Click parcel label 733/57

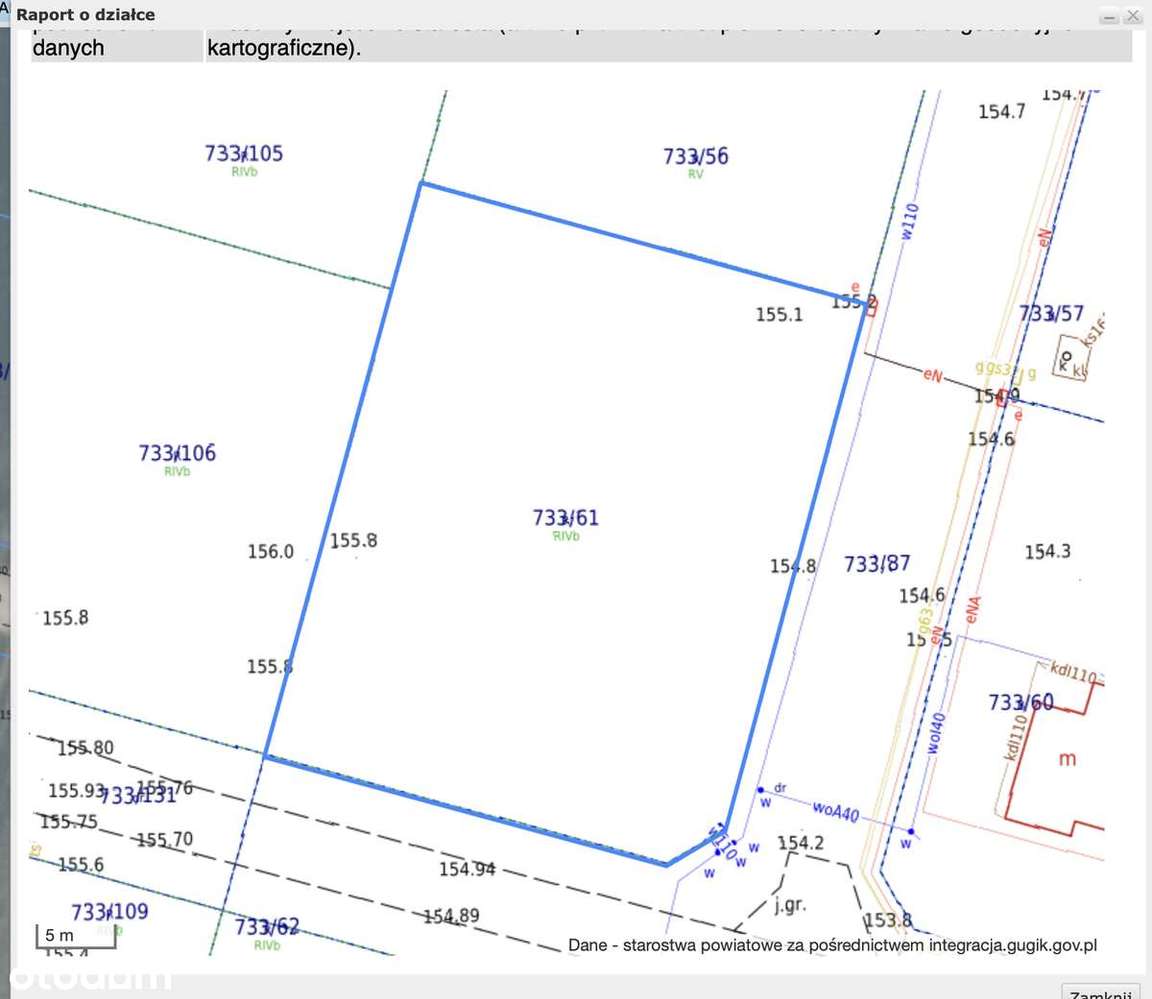pyautogui.click(x=1051, y=314)
